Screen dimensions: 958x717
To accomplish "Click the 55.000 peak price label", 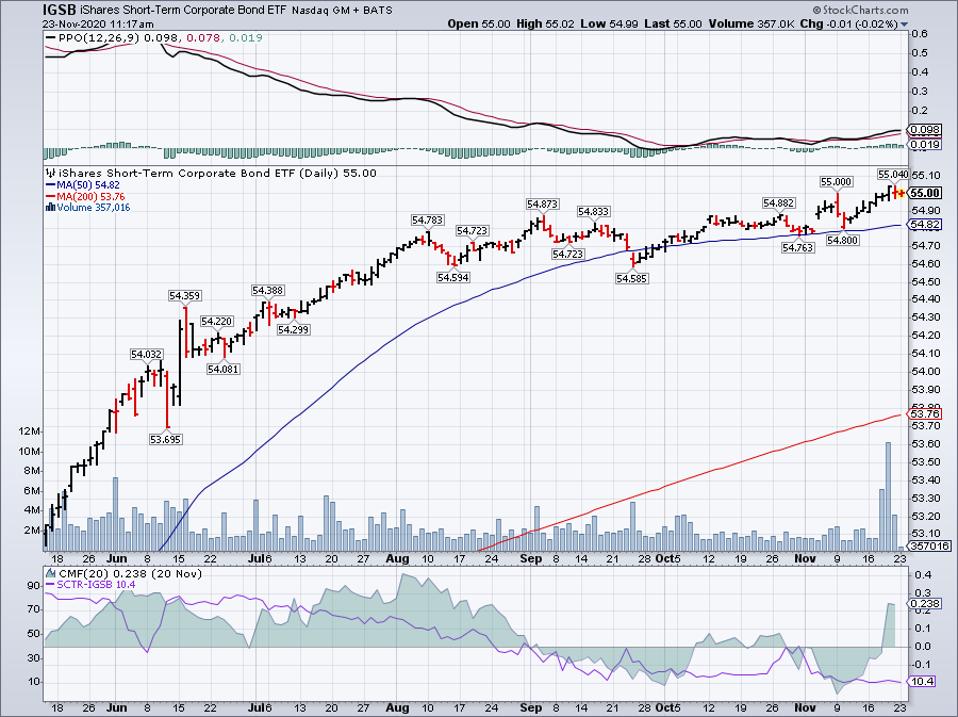I will point(836,181).
